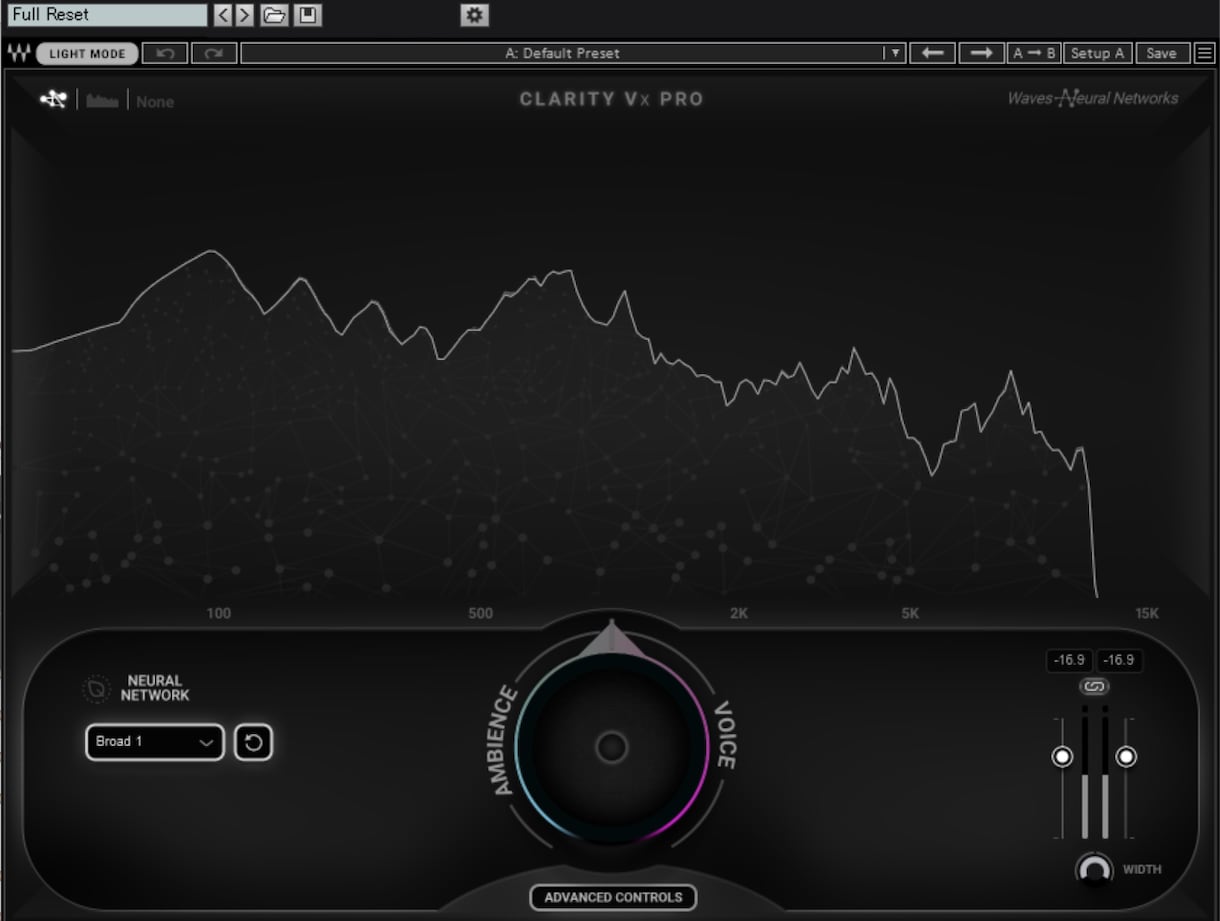
Task: Load the previous preset with left arrow
Action: [932, 53]
